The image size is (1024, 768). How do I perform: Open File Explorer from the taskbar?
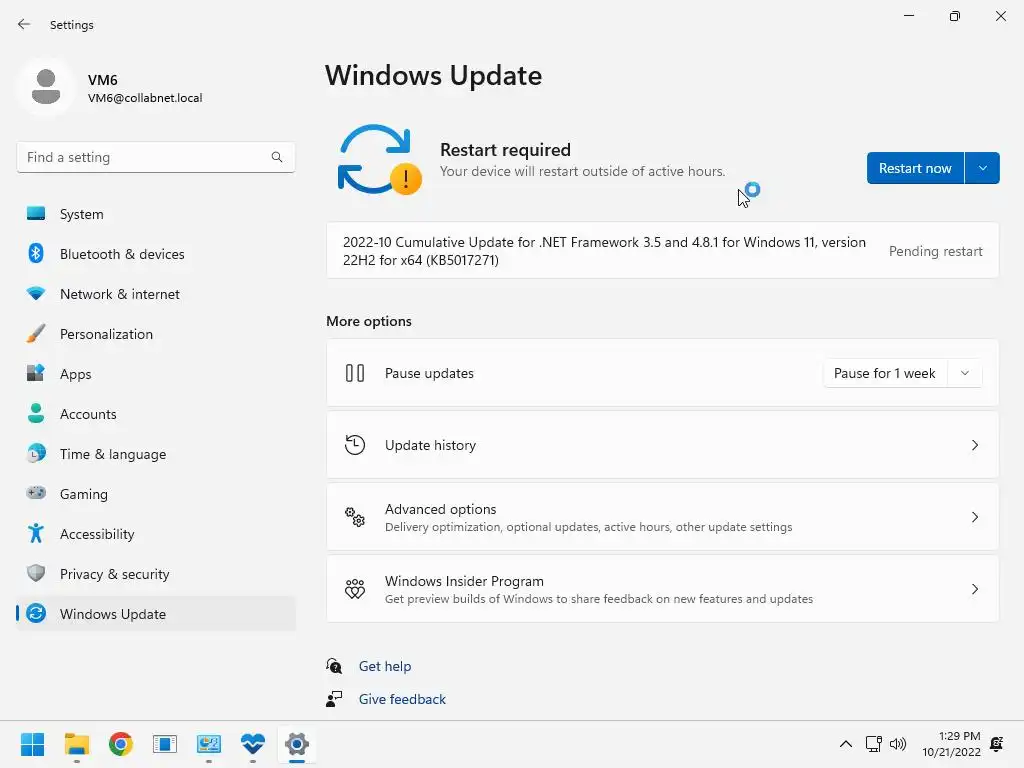point(76,744)
